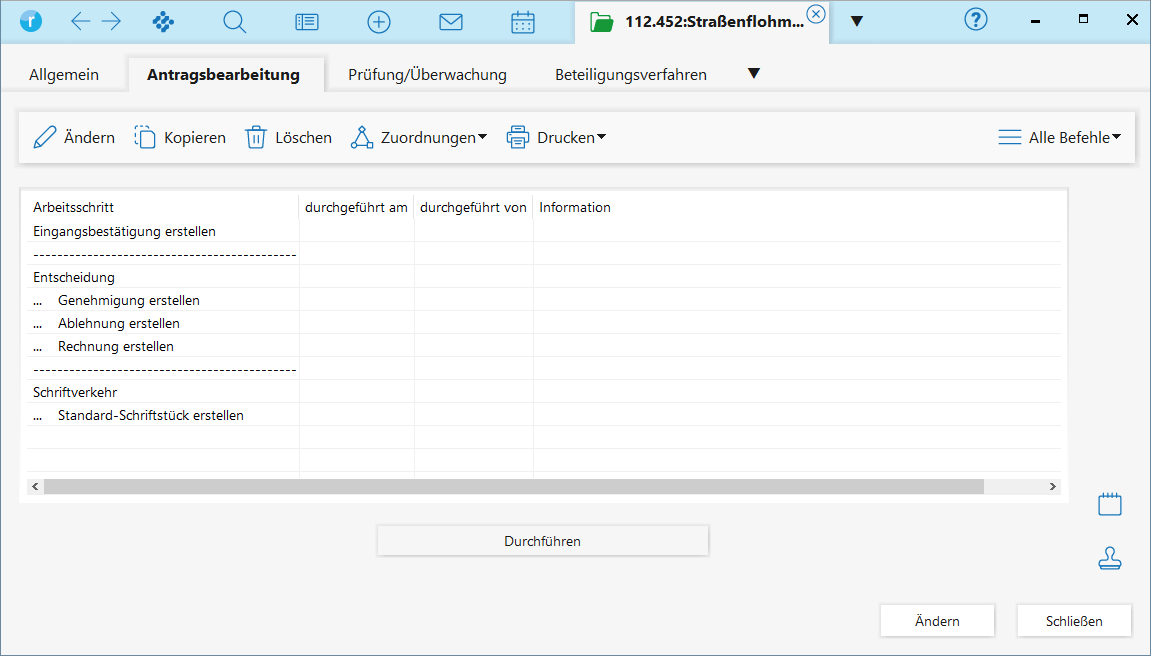The image size is (1151, 656).
Task: Open the Drucken dropdown menu
Action: pyautogui.click(x=556, y=138)
